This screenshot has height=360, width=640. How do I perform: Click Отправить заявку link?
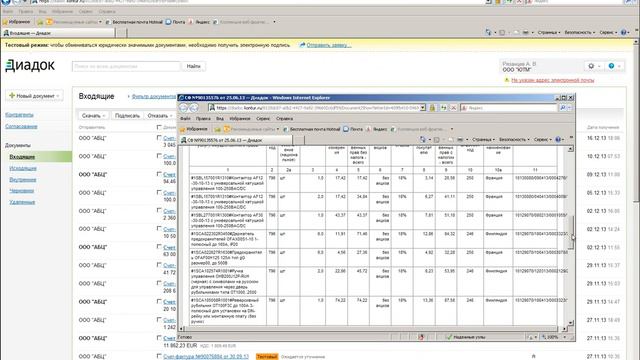coord(329,45)
